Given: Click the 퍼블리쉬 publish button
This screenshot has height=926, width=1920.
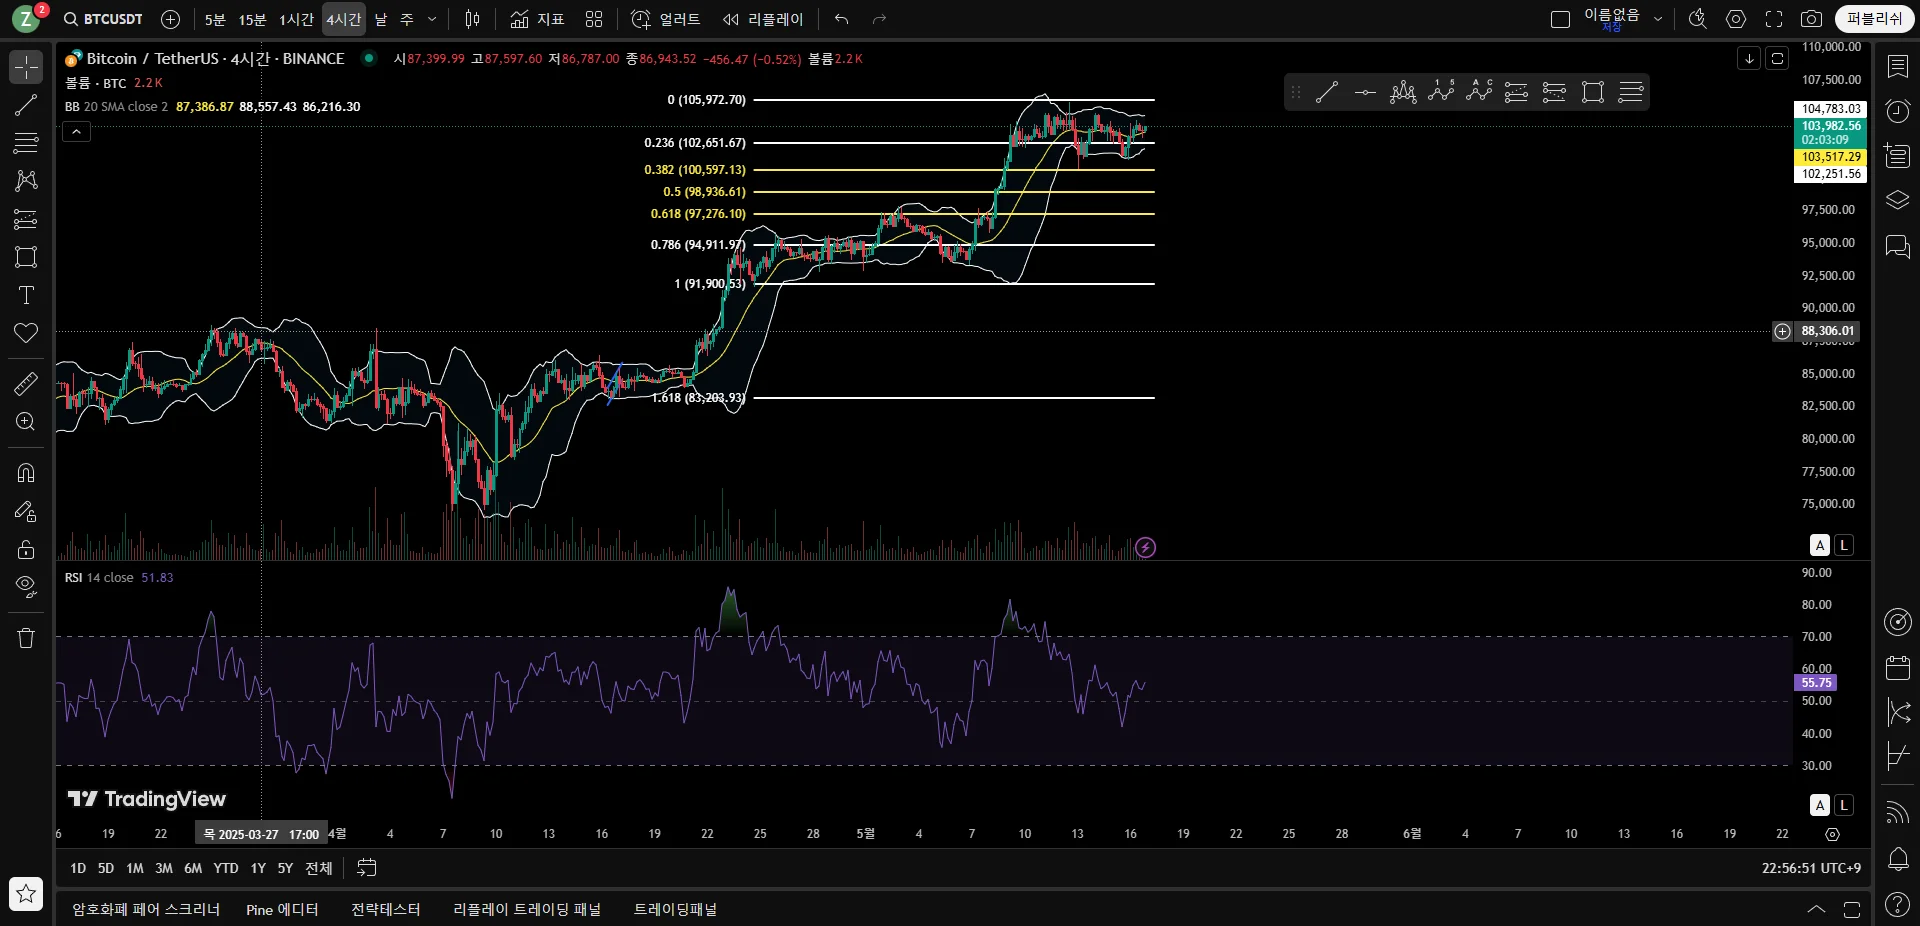Looking at the screenshot, I should click(1874, 19).
